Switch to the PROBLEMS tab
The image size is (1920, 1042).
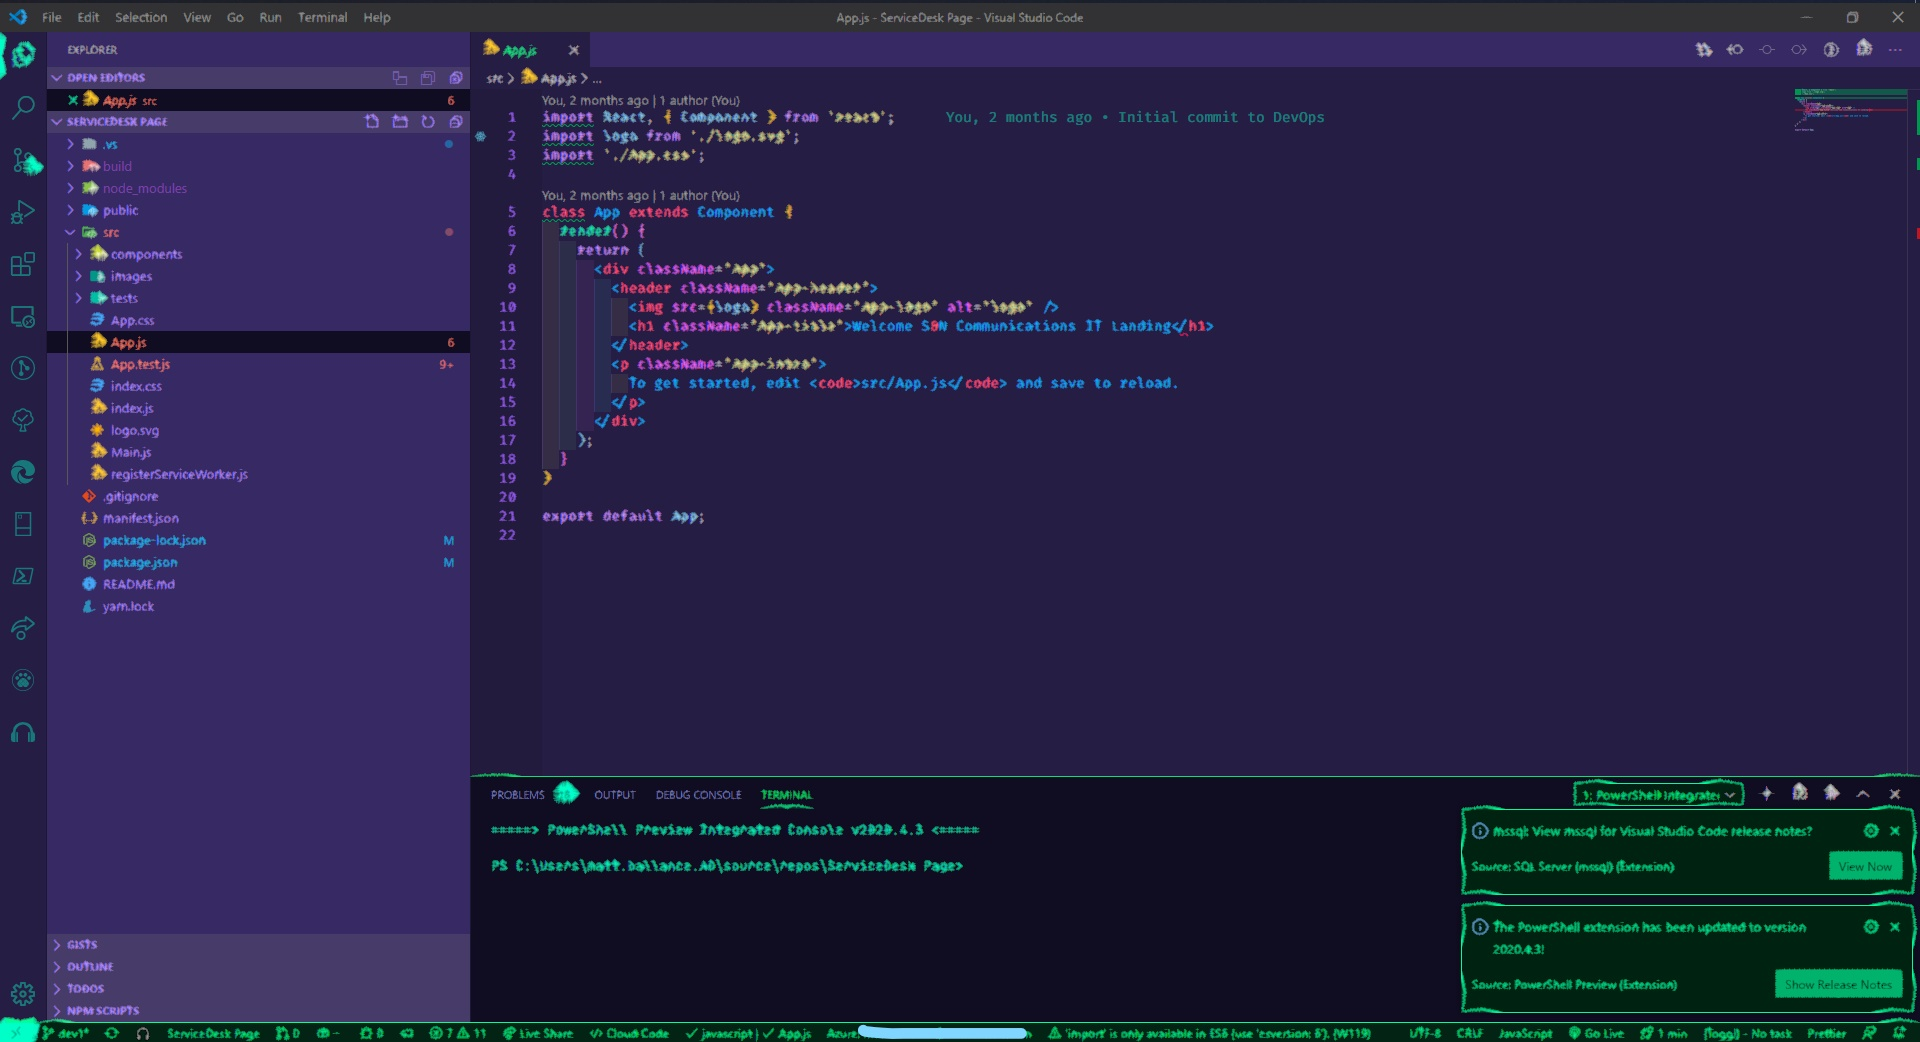(x=517, y=795)
